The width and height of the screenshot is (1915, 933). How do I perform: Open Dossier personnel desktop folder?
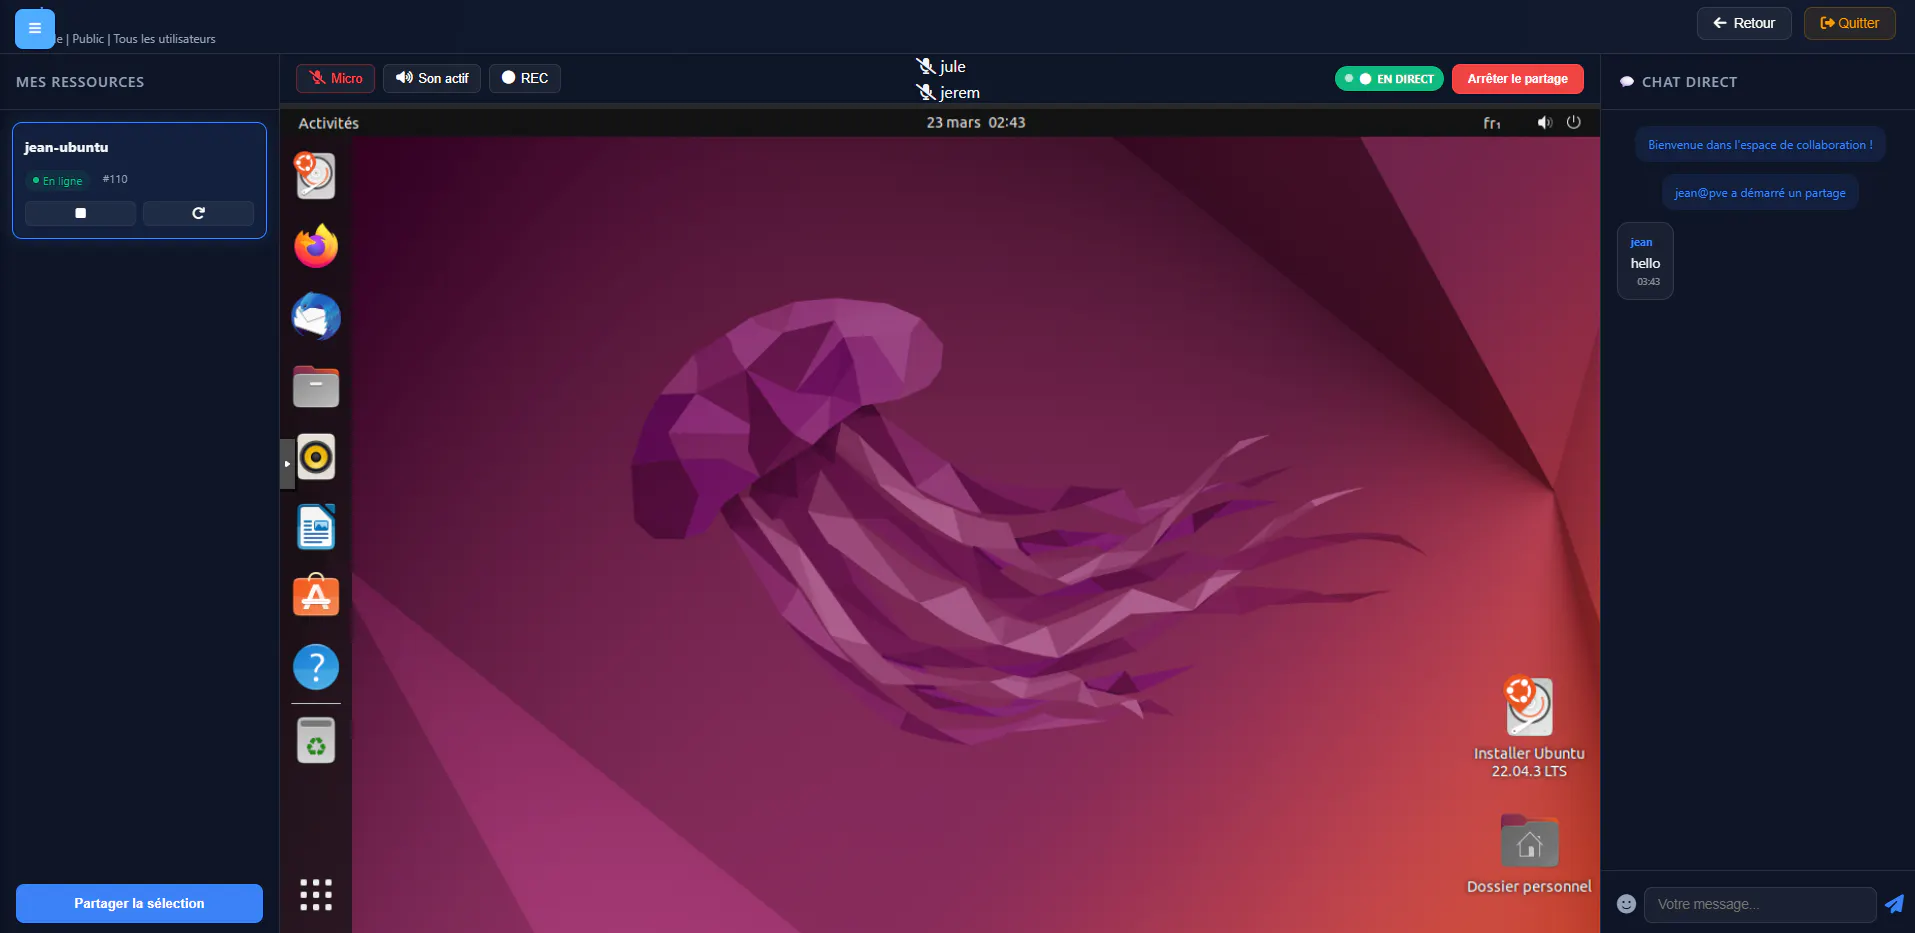(1529, 854)
